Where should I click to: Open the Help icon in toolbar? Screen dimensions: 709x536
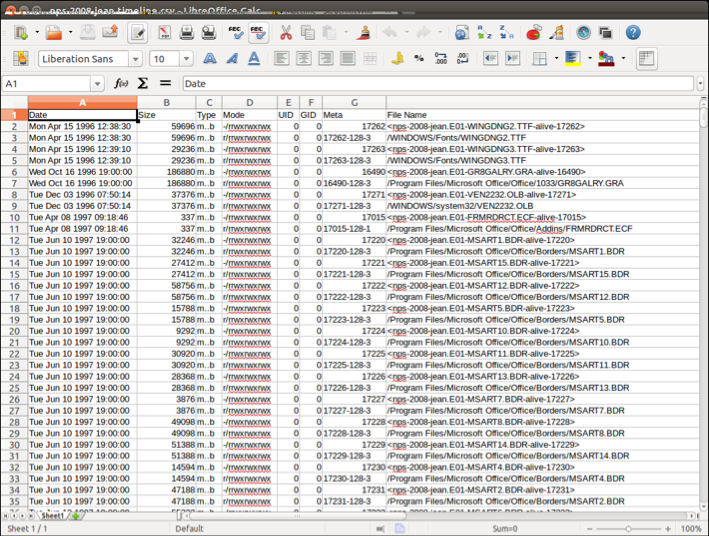(x=633, y=33)
